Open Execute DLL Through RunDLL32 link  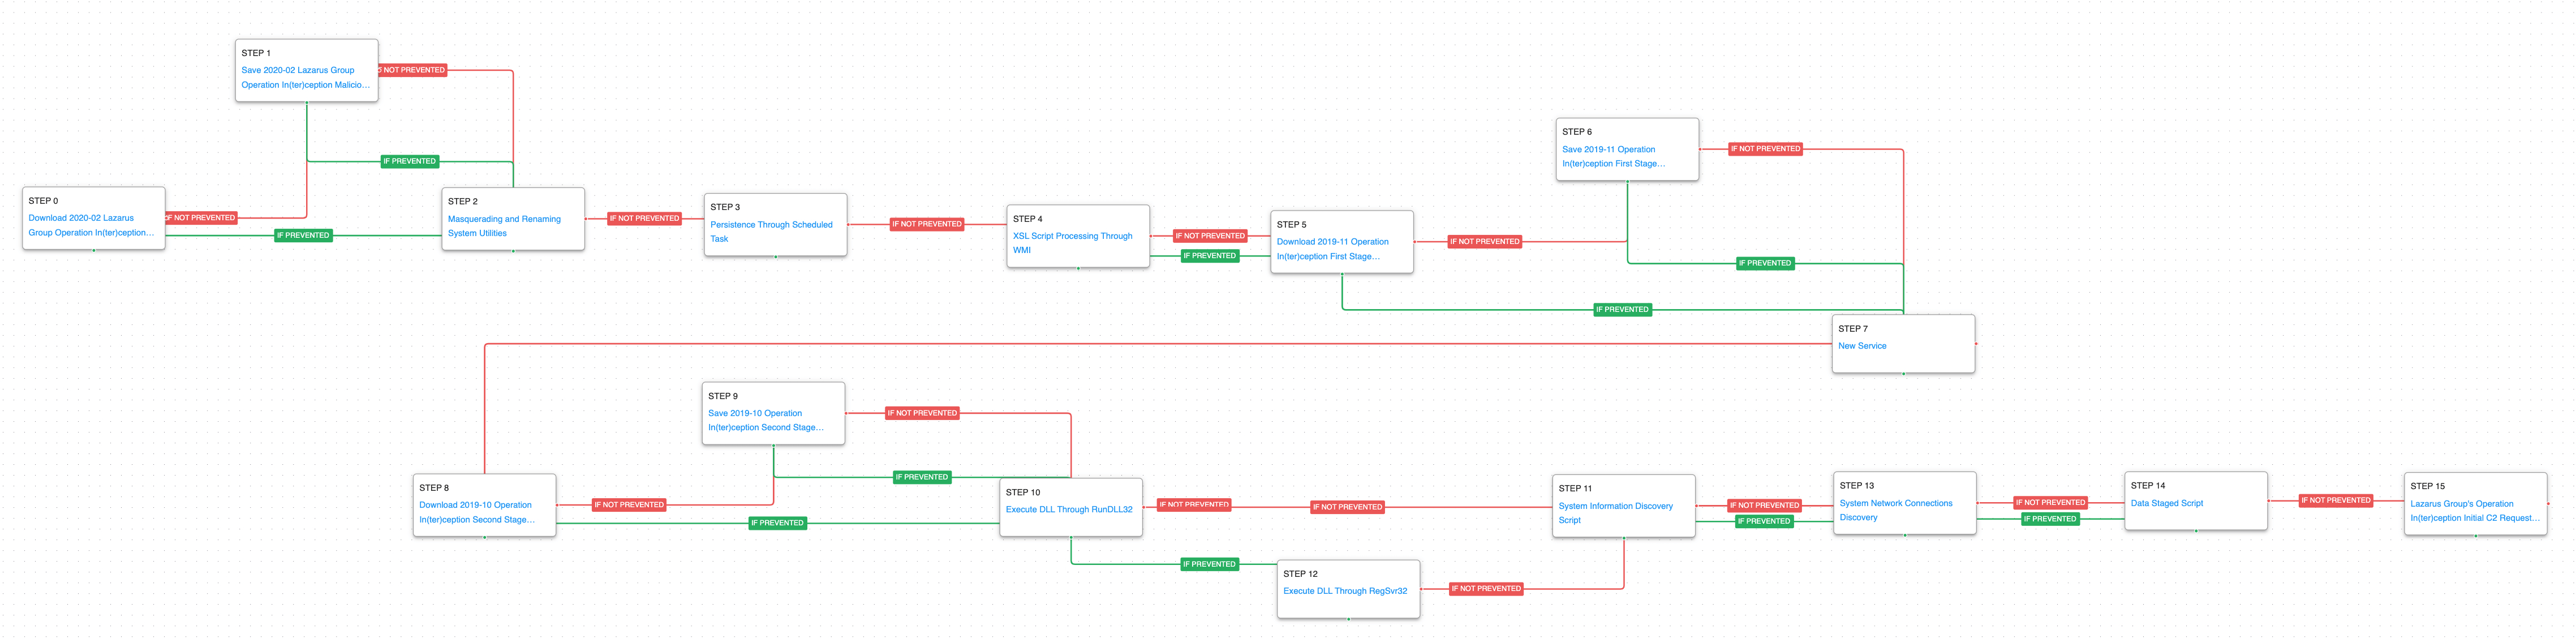pos(1068,510)
